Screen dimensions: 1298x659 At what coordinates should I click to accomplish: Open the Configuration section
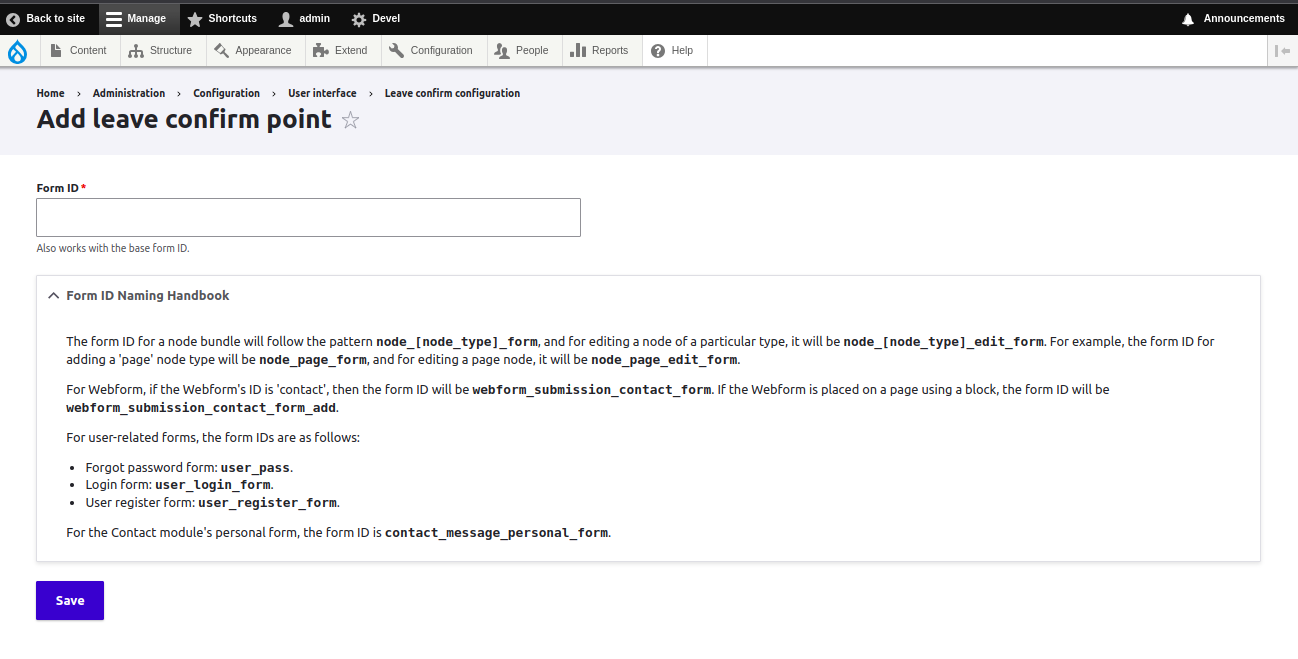[432, 50]
